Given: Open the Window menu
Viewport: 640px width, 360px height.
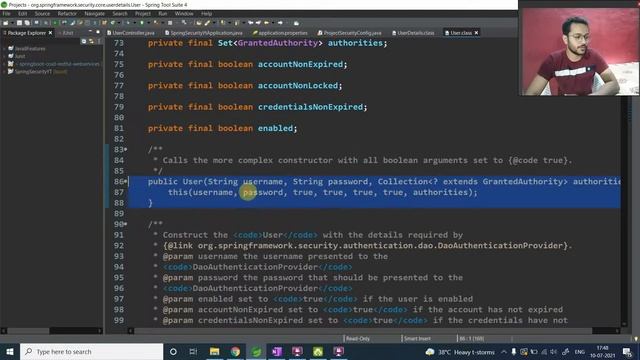Looking at the screenshot, I should [x=184, y=13].
